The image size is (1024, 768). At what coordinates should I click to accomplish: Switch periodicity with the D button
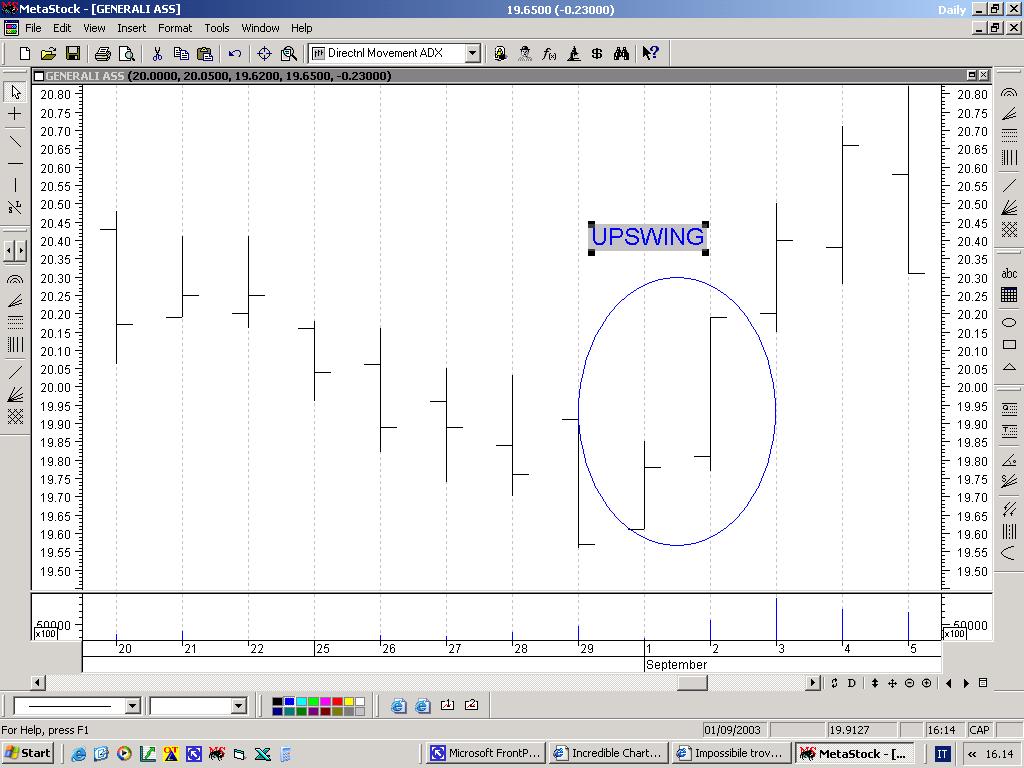pyautogui.click(x=852, y=683)
